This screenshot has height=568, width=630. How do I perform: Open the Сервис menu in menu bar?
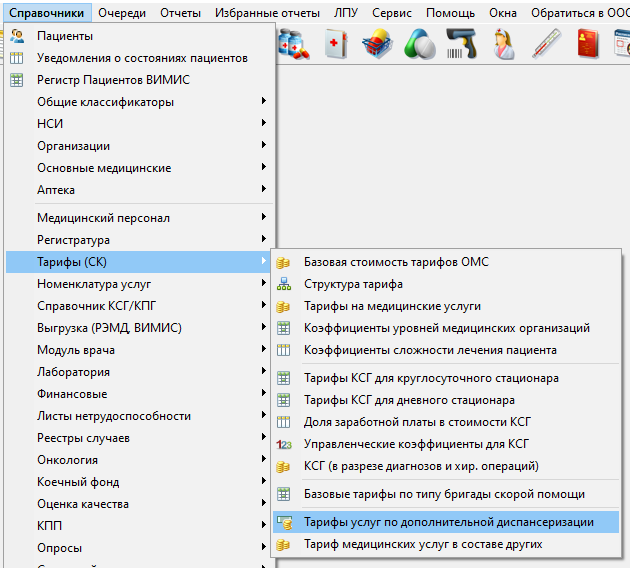391,13
